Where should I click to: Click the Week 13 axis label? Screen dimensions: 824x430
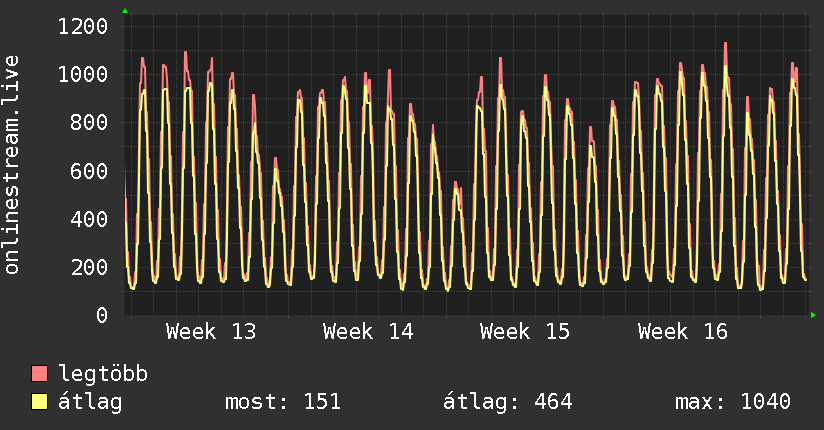pyautogui.click(x=211, y=332)
